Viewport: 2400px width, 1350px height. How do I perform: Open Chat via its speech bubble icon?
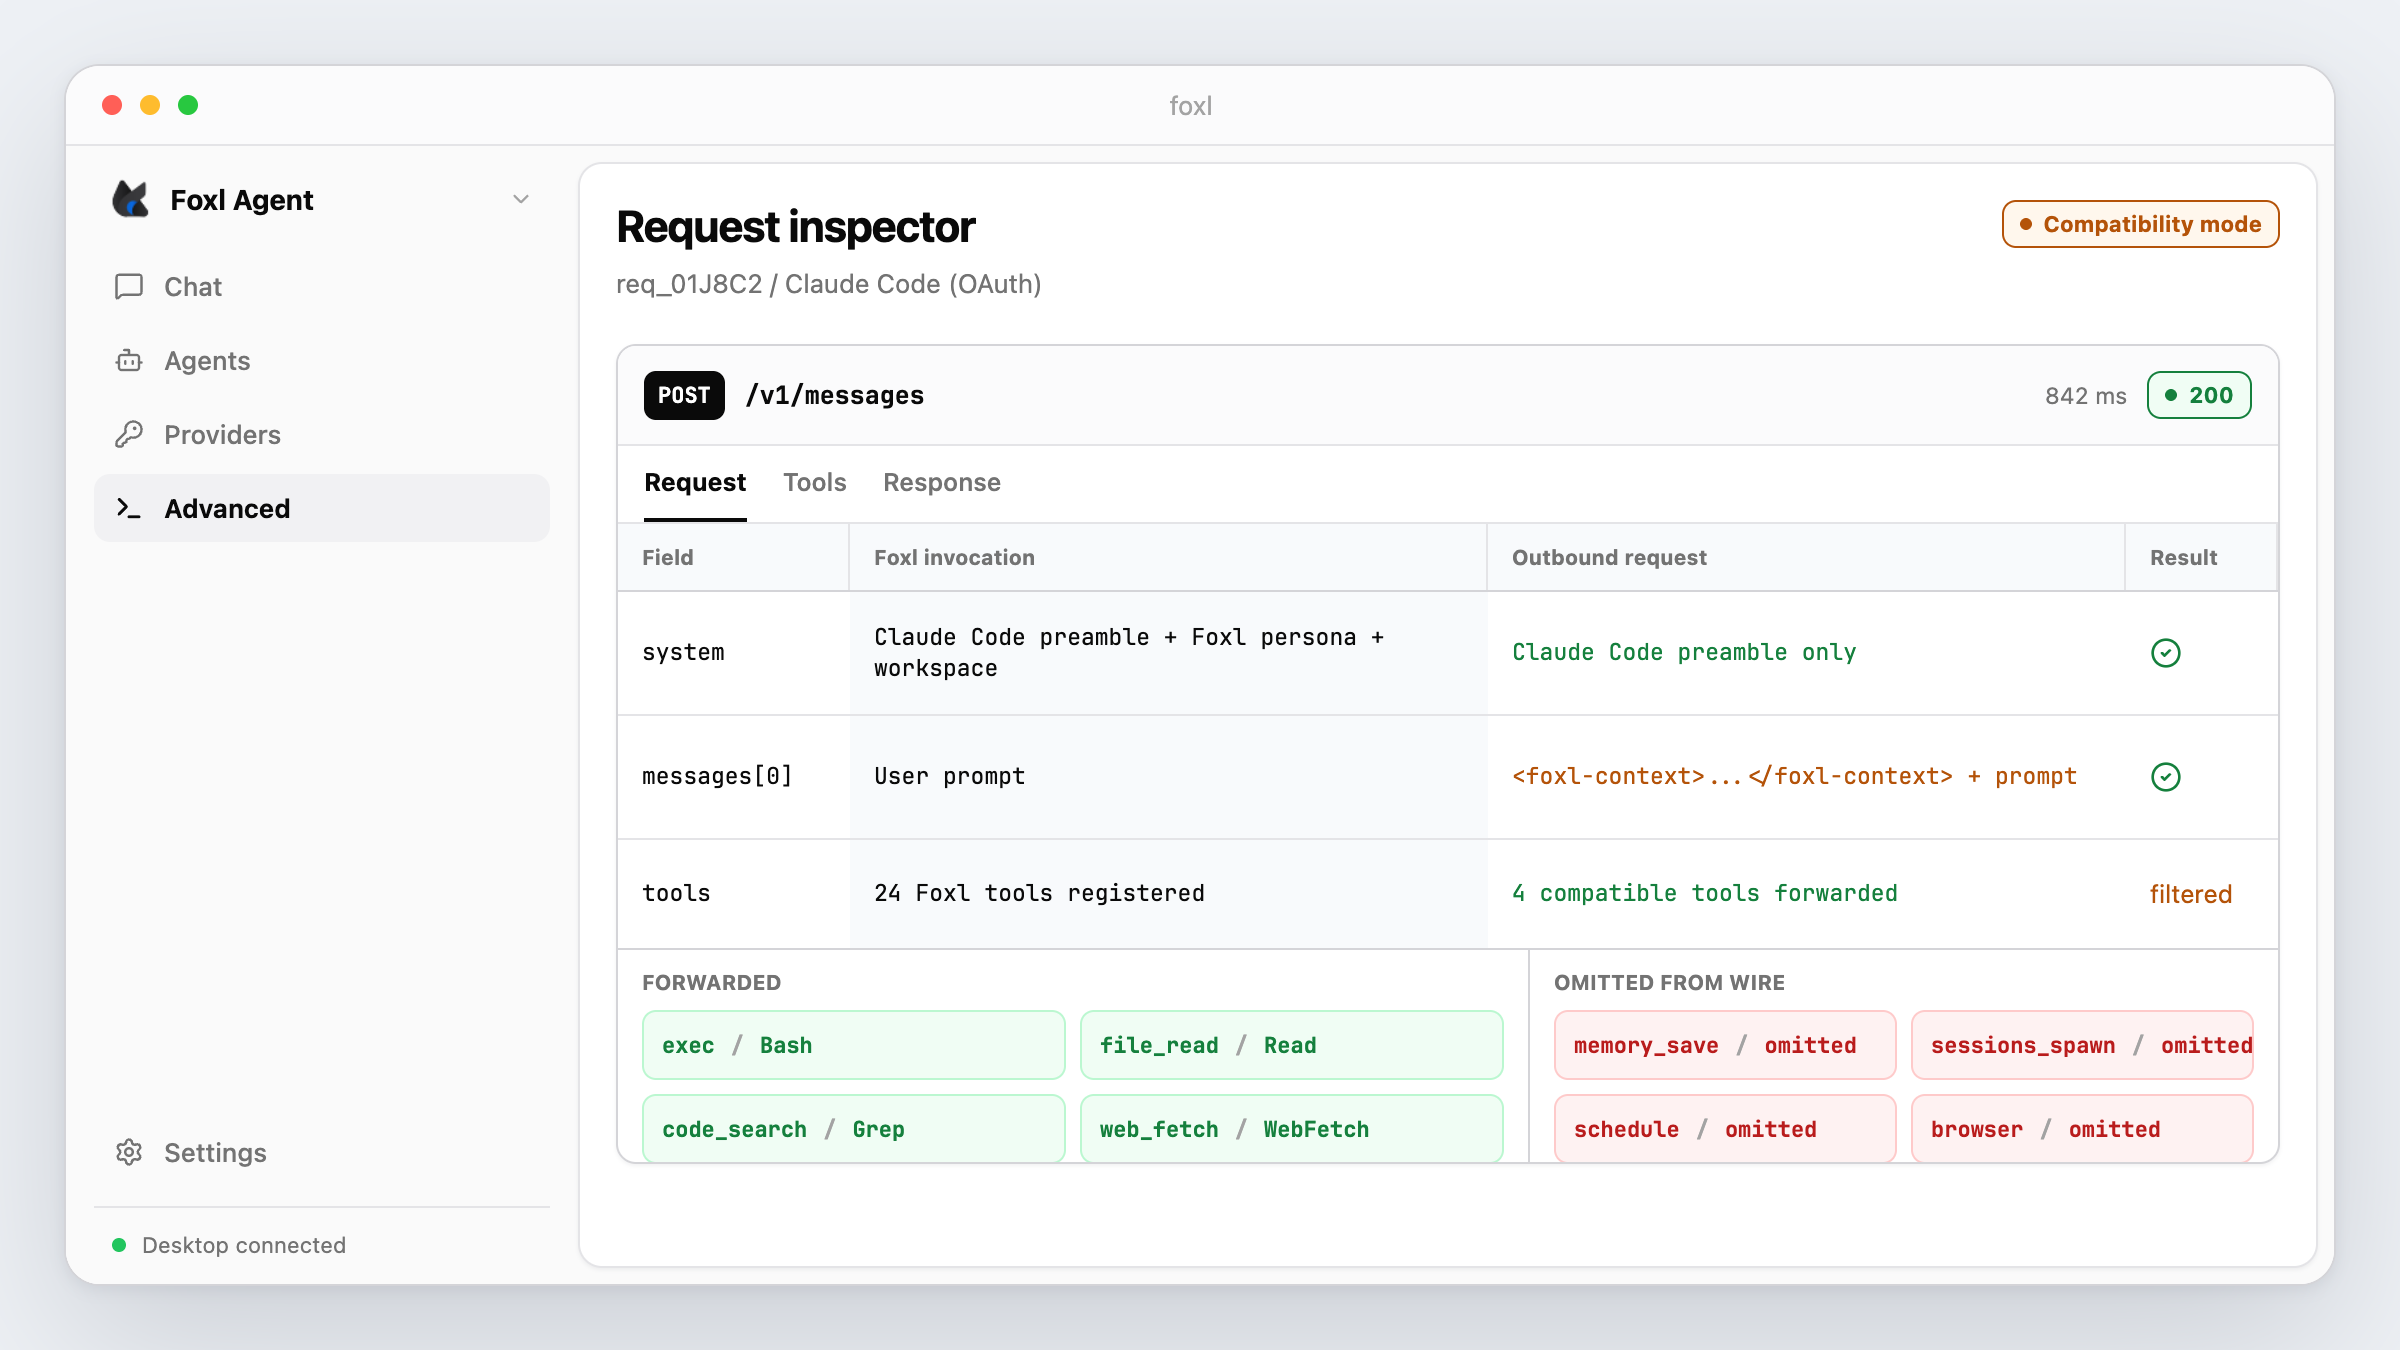pyautogui.click(x=129, y=287)
